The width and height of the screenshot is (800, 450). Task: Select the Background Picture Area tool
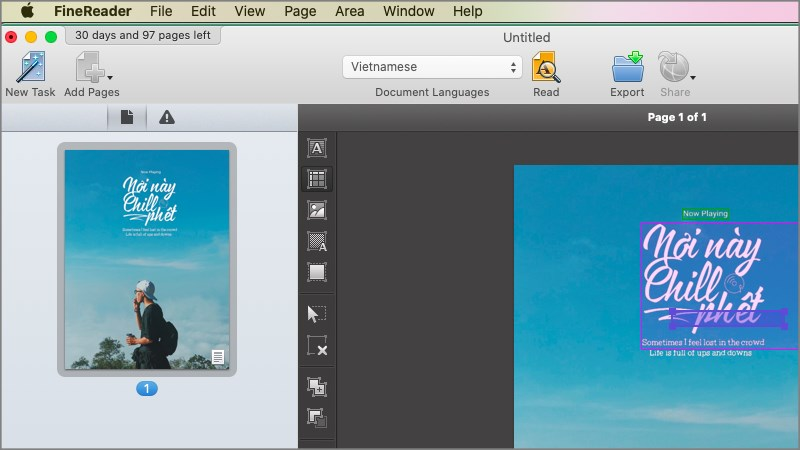point(317,241)
